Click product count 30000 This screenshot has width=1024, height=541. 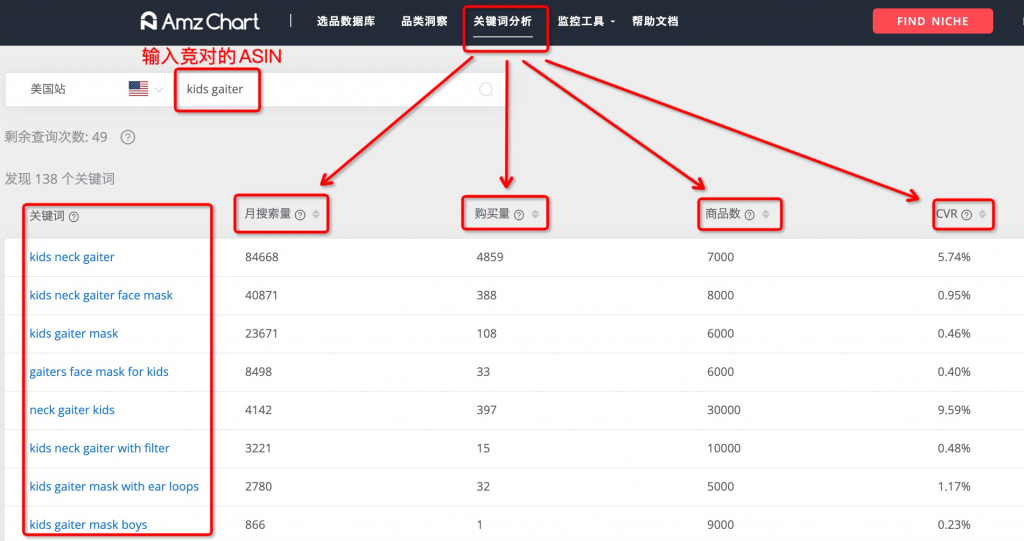724,410
